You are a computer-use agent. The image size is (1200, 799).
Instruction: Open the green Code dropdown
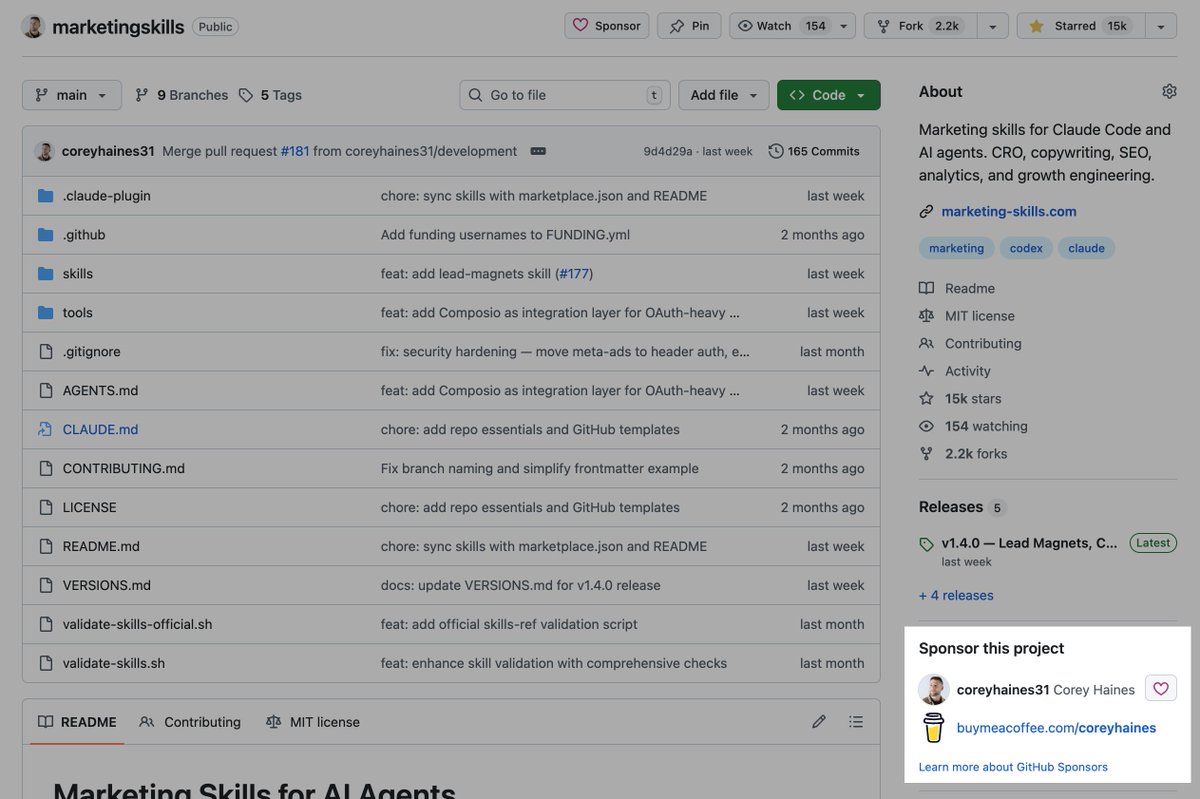tap(828, 95)
